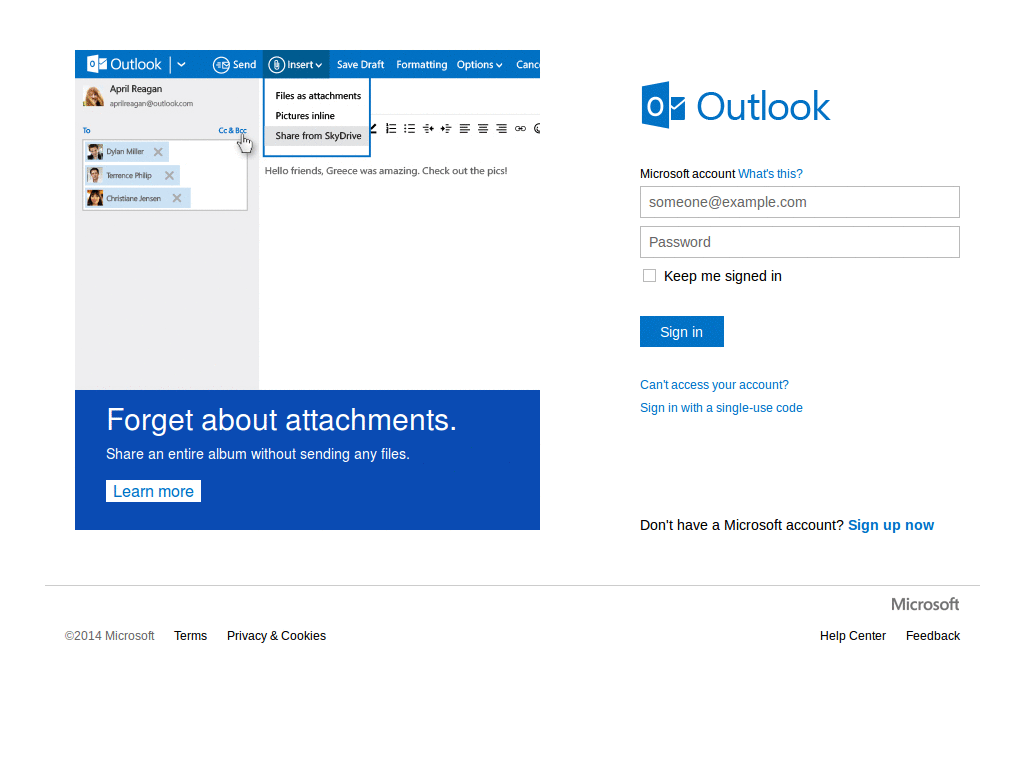Click the Sign up now link

[x=890, y=525]
